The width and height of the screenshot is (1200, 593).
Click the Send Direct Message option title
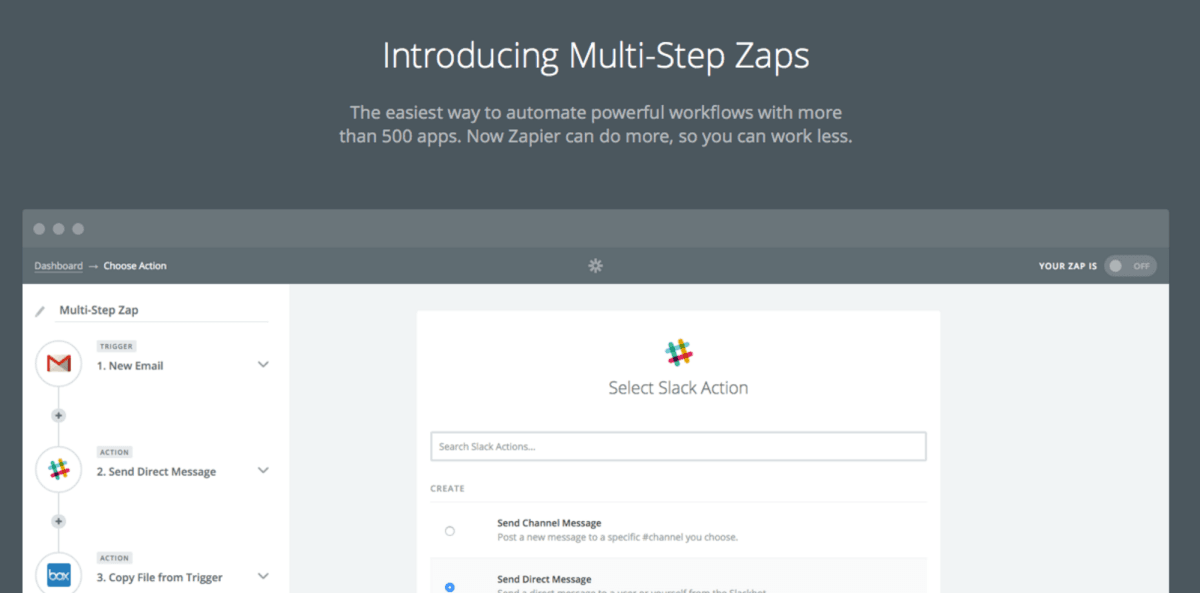click(544, 579)
